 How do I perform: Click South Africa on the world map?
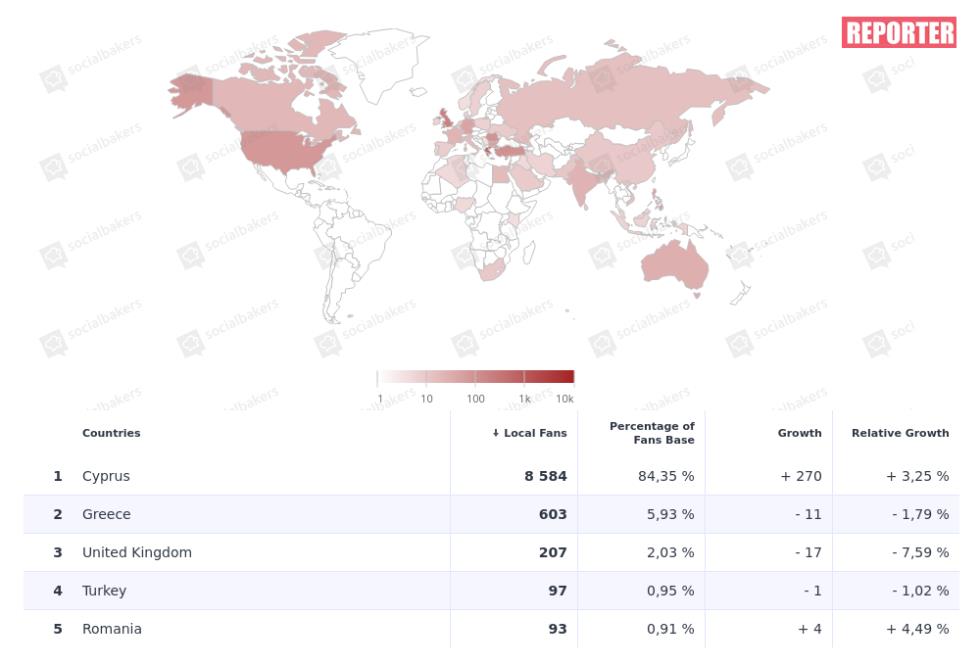click(x=492, y=270)
